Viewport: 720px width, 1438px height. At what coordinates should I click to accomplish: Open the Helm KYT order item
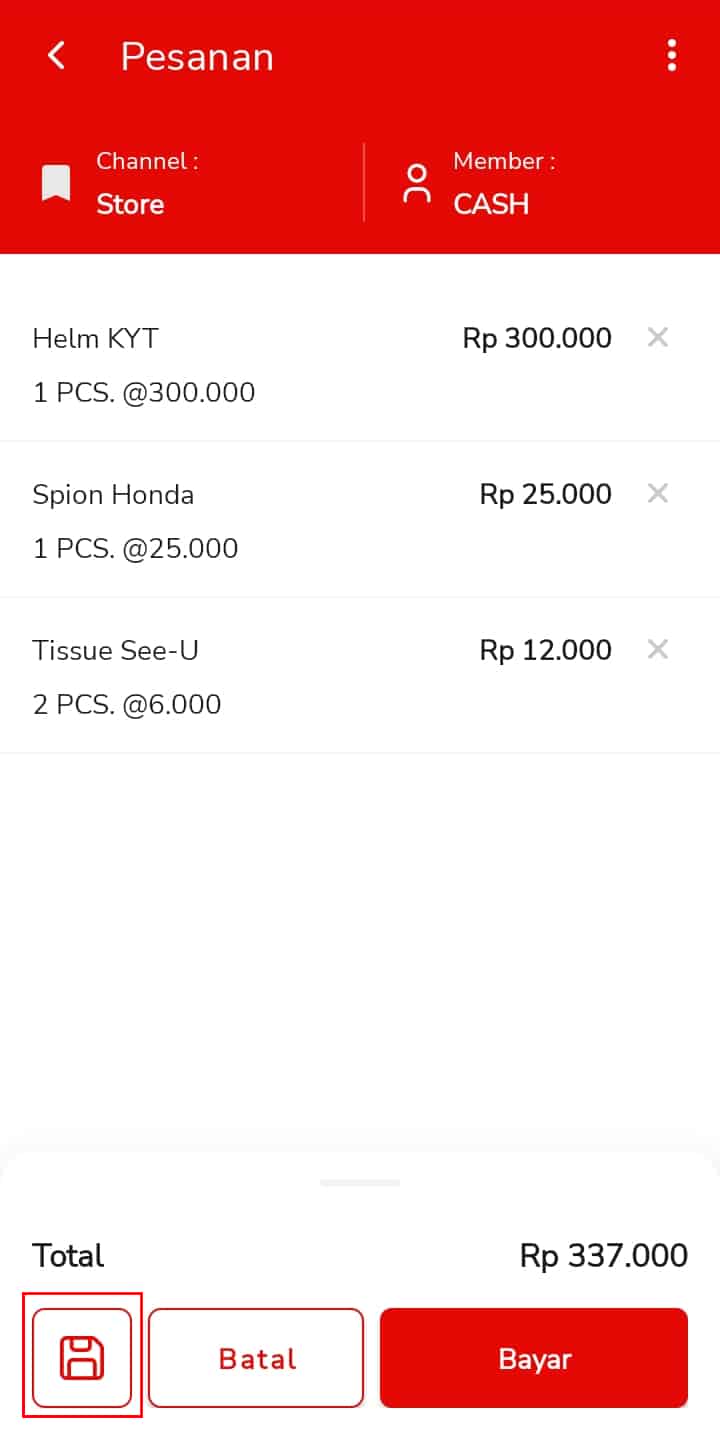[x=96, y=339]
